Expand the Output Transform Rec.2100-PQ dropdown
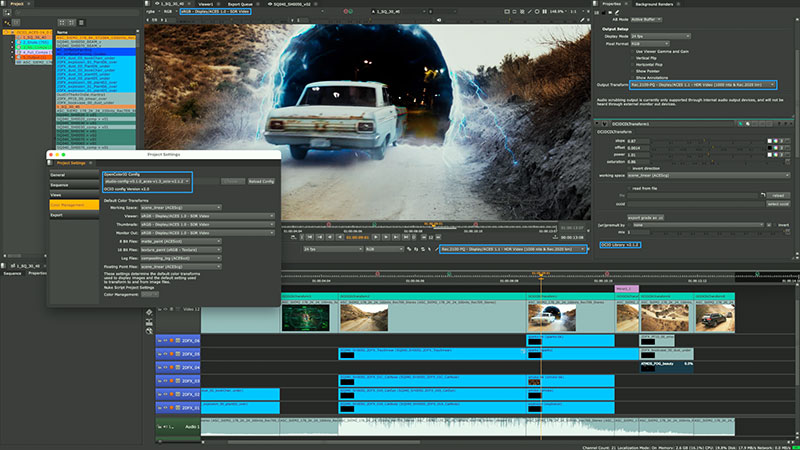The width and height of the screenshot is (800, 450). [x=700, y=85]
